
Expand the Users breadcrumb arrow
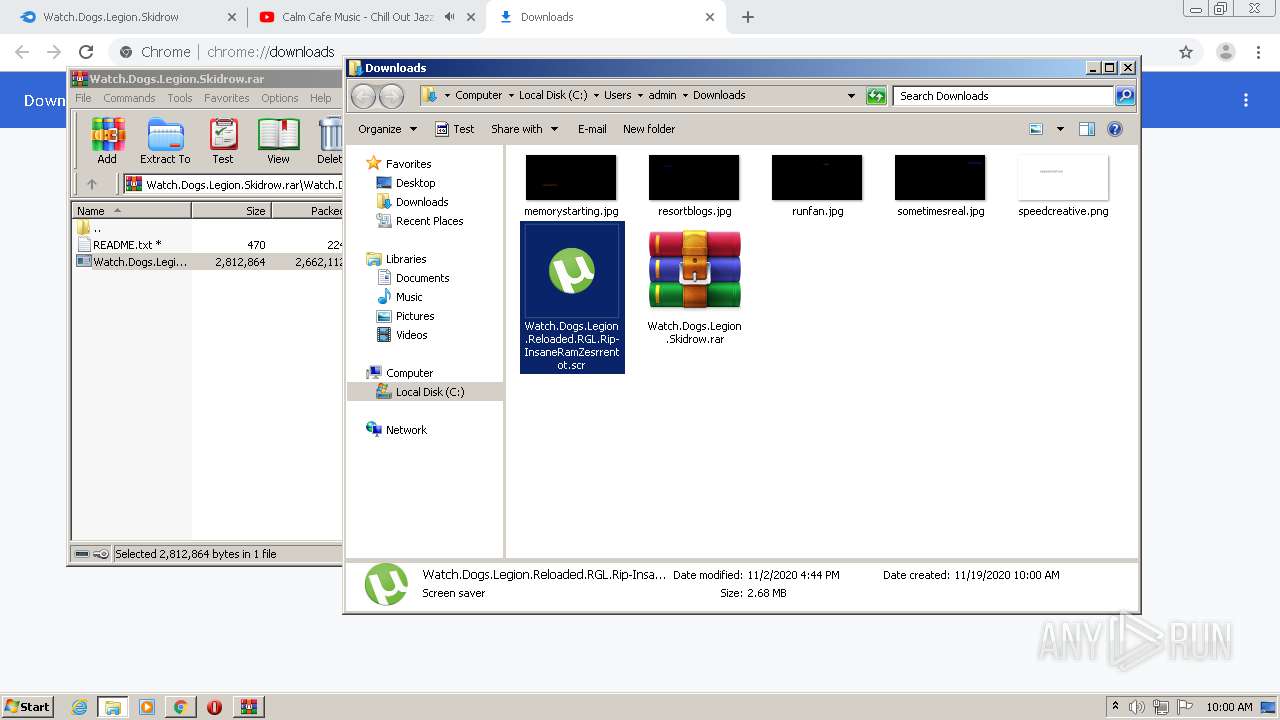click(640, 96)
